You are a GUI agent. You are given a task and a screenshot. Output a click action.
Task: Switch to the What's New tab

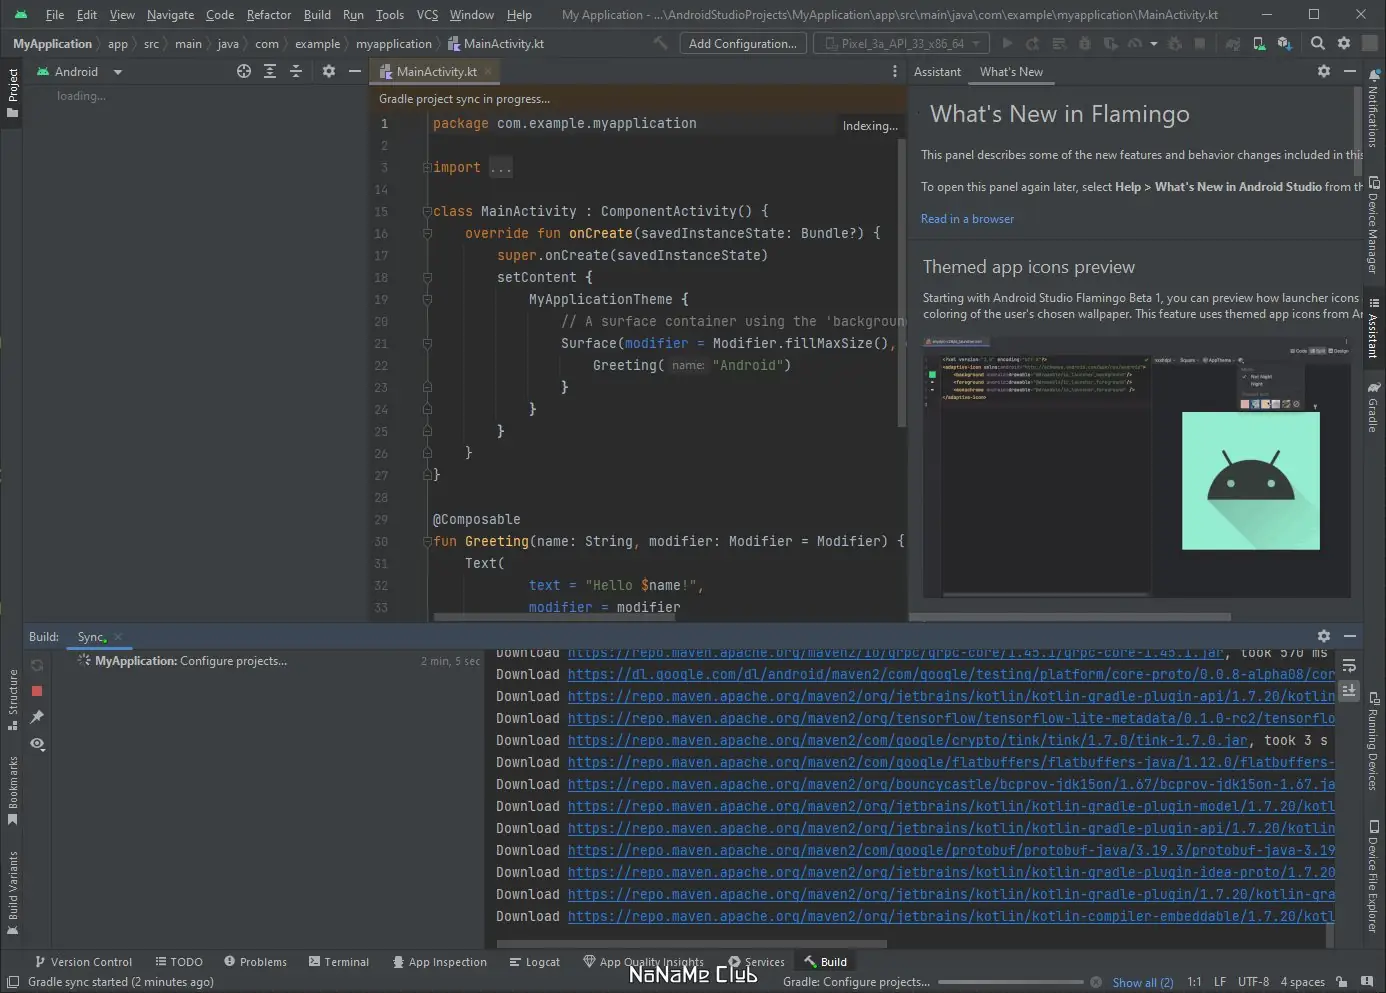coord(1011,71)
